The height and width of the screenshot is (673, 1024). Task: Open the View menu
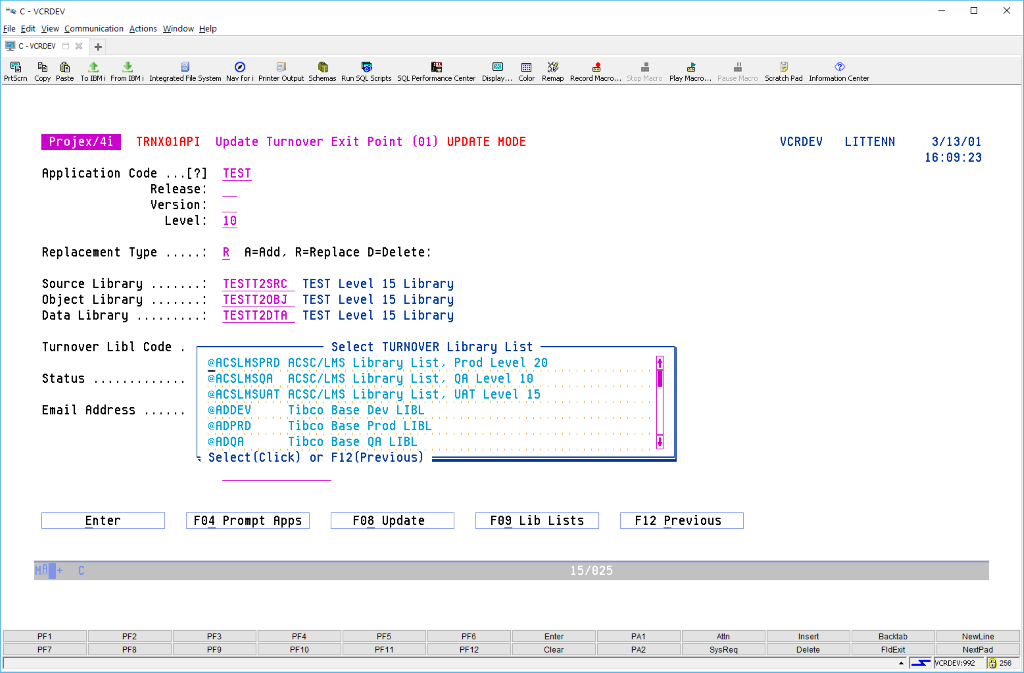[x=50, y=29]
